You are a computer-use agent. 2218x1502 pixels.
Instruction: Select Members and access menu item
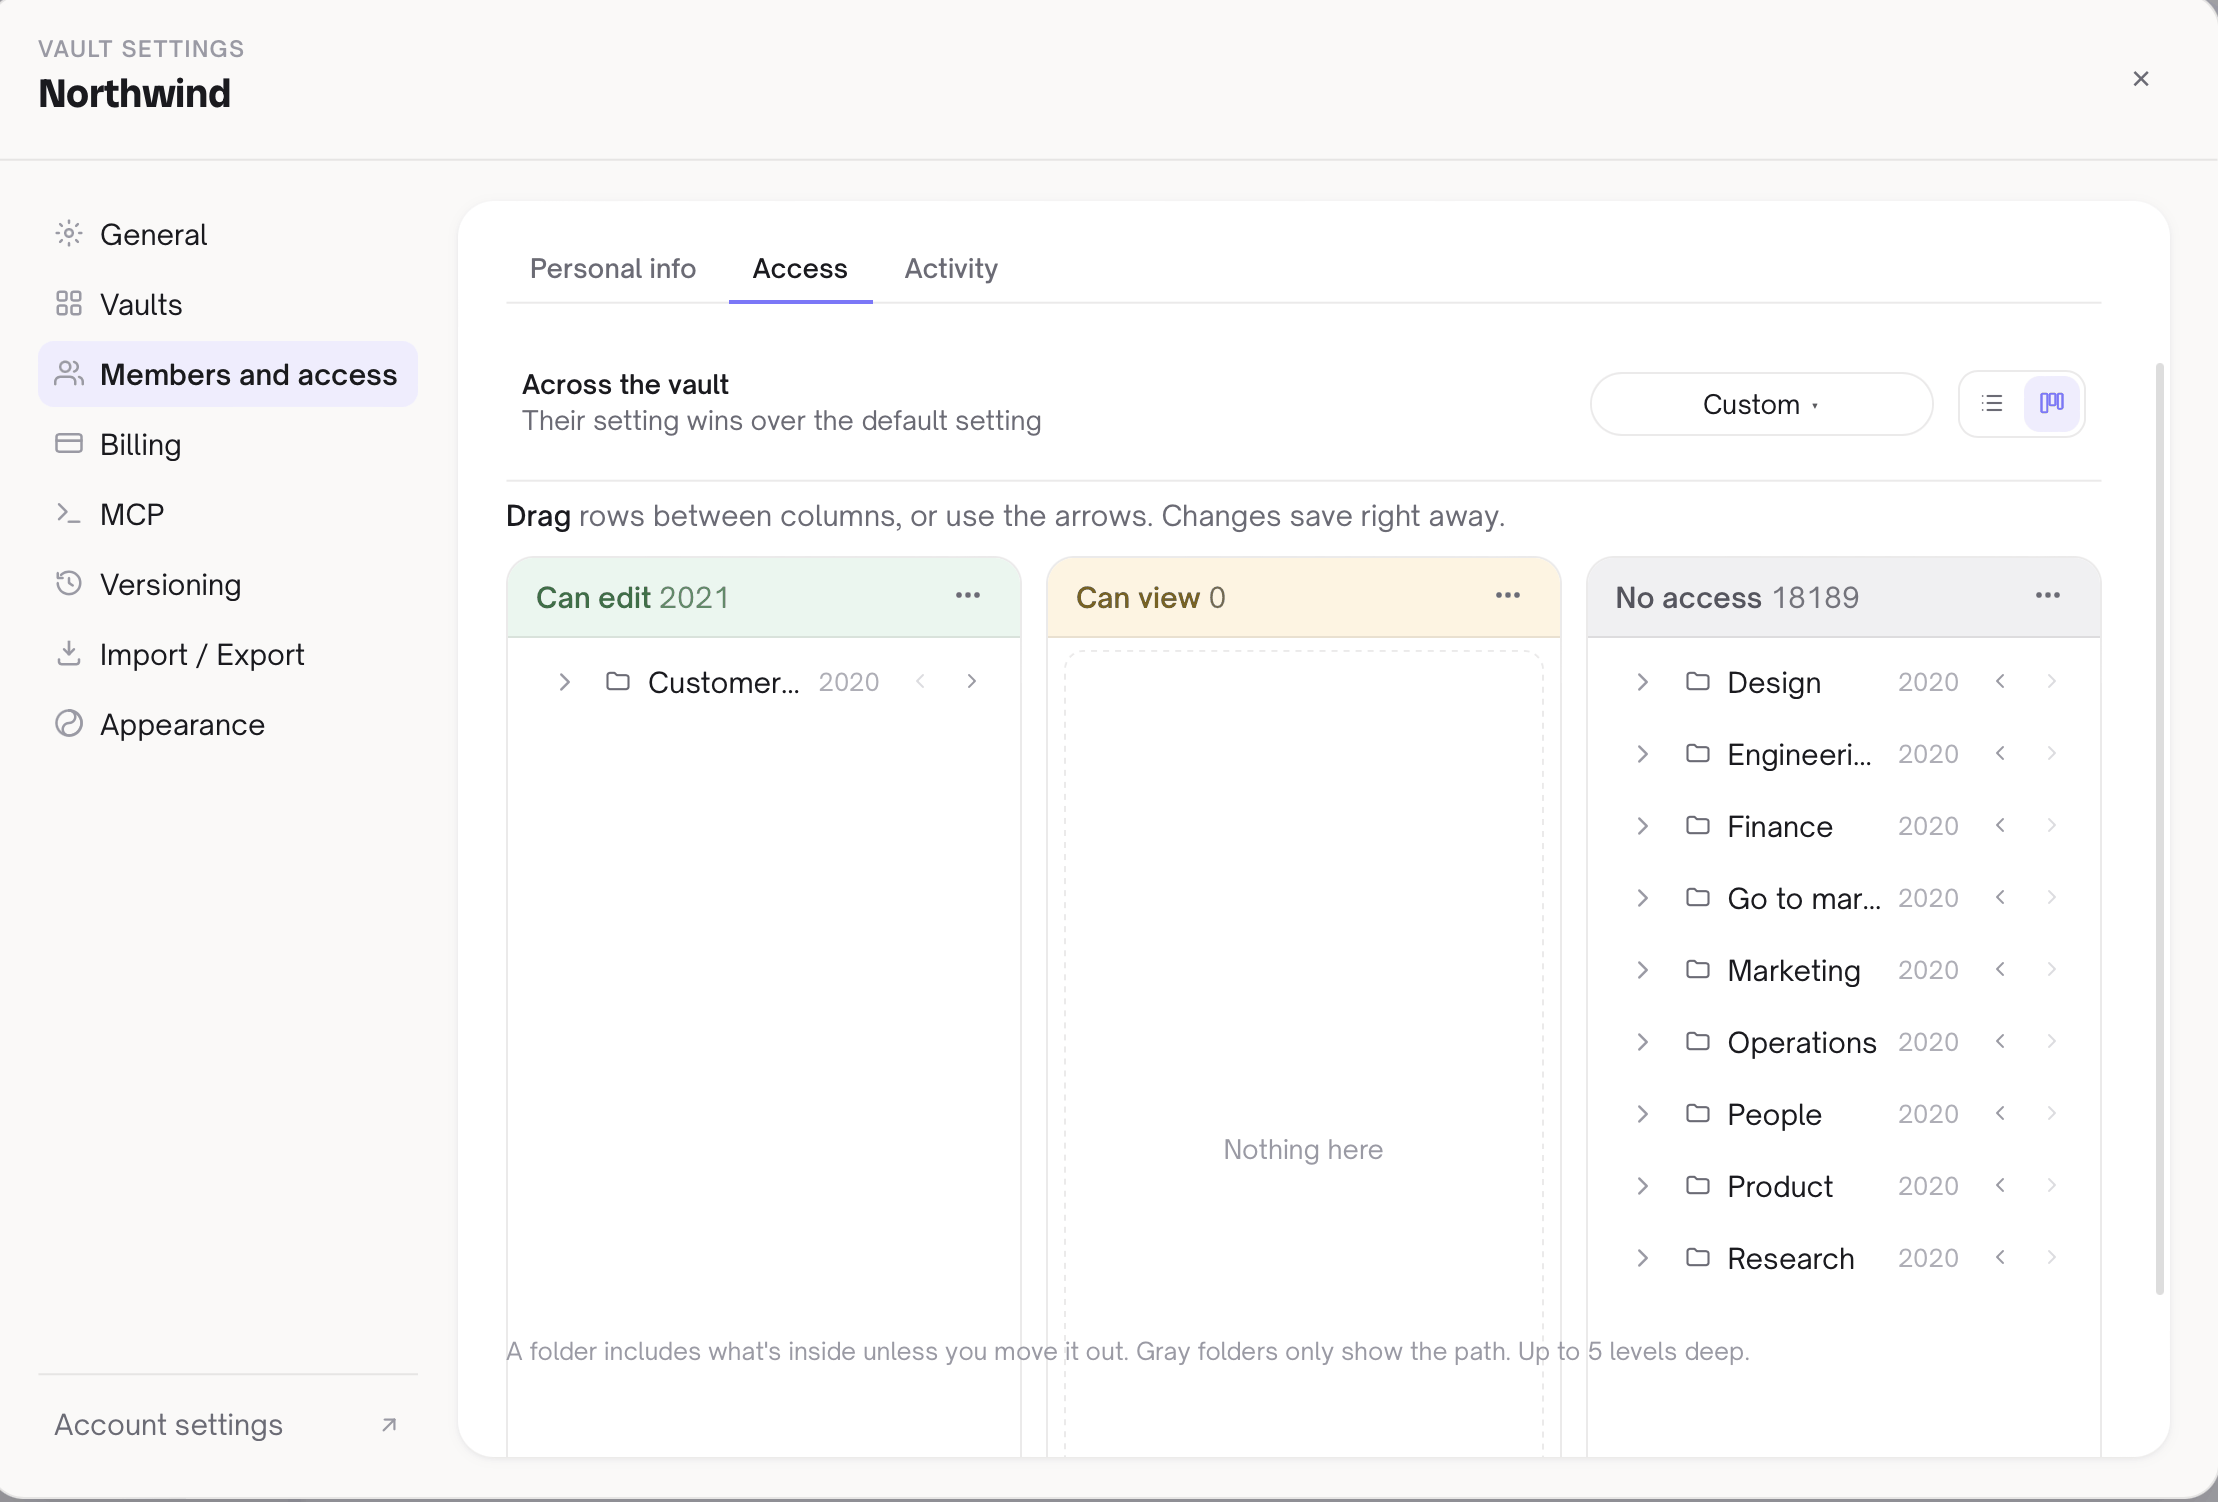[x=228, y=374]
